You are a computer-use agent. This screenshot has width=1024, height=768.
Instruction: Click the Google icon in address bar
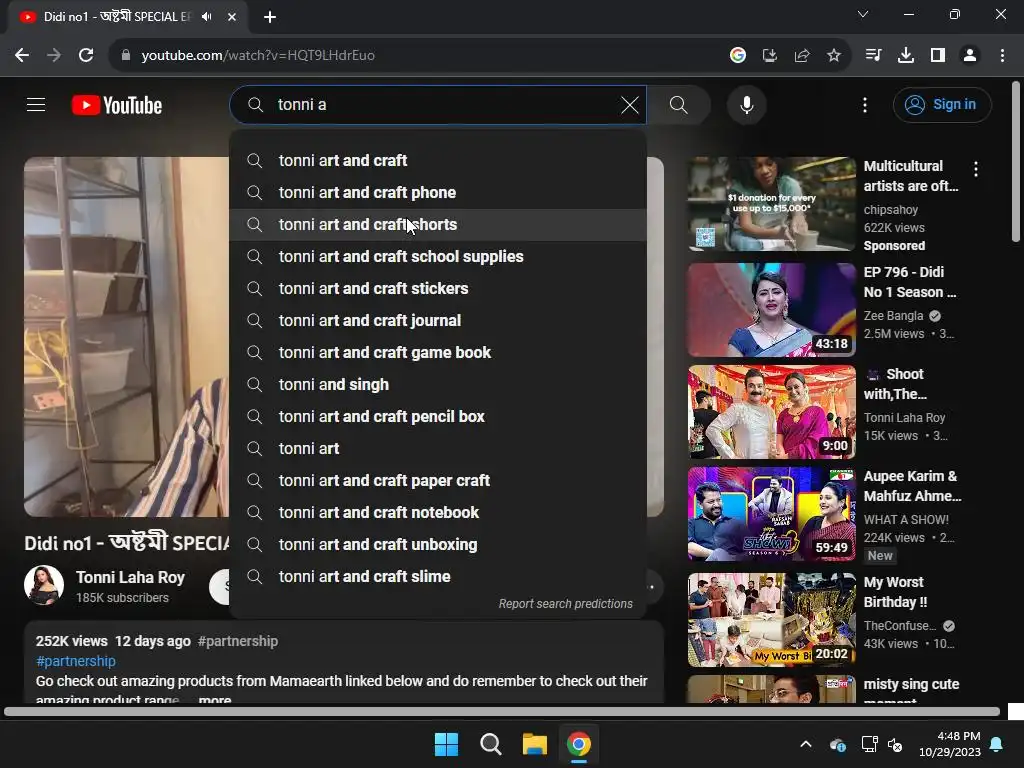738,56
